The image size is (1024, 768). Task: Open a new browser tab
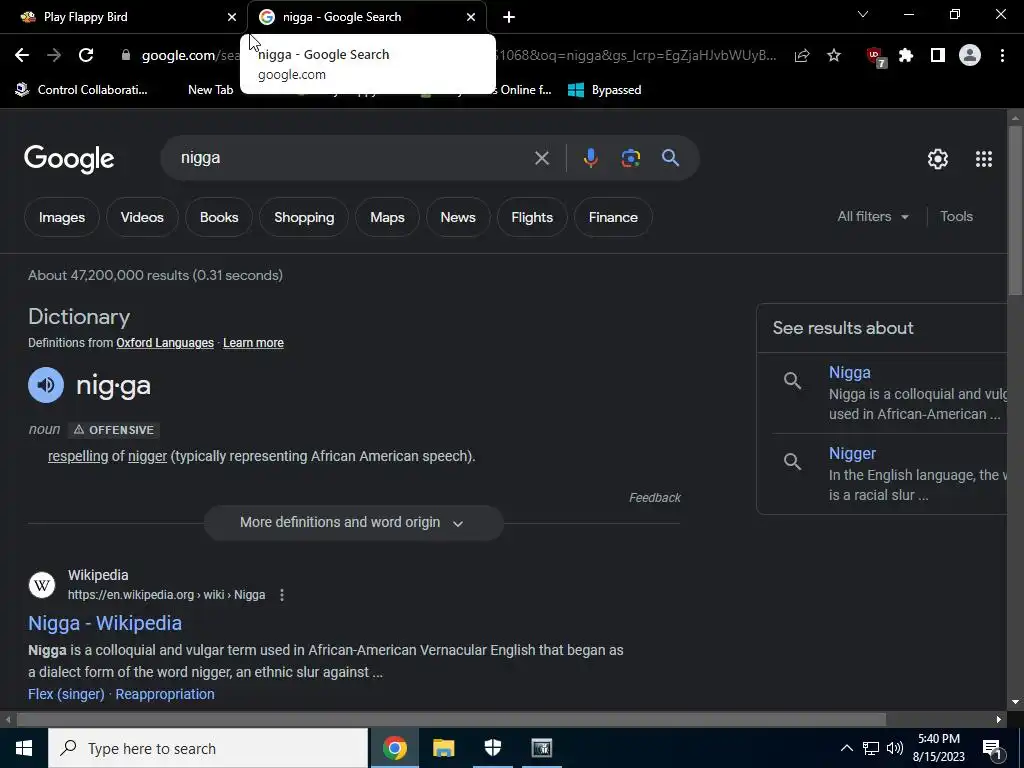click(509, 17)
